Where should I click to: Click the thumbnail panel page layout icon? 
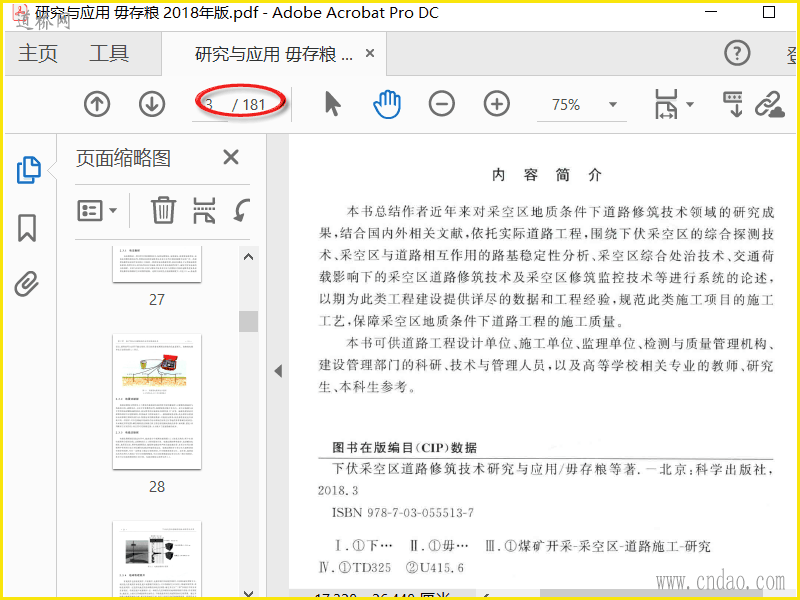click(x=204, y=210)
